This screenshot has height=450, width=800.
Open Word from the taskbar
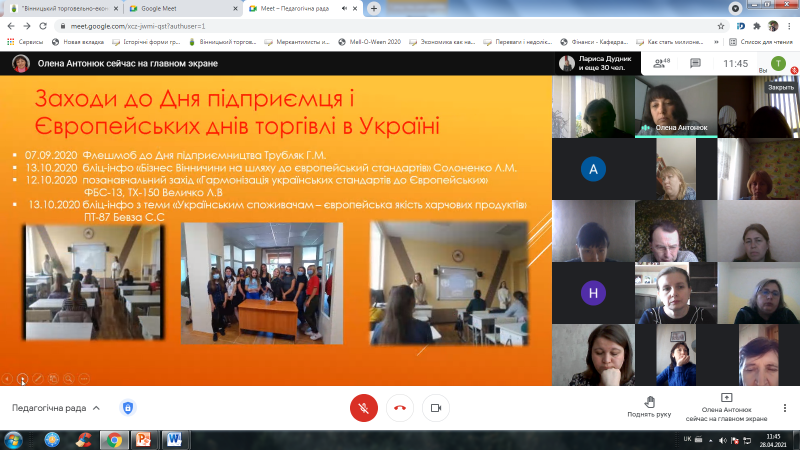tap(175, 440)
